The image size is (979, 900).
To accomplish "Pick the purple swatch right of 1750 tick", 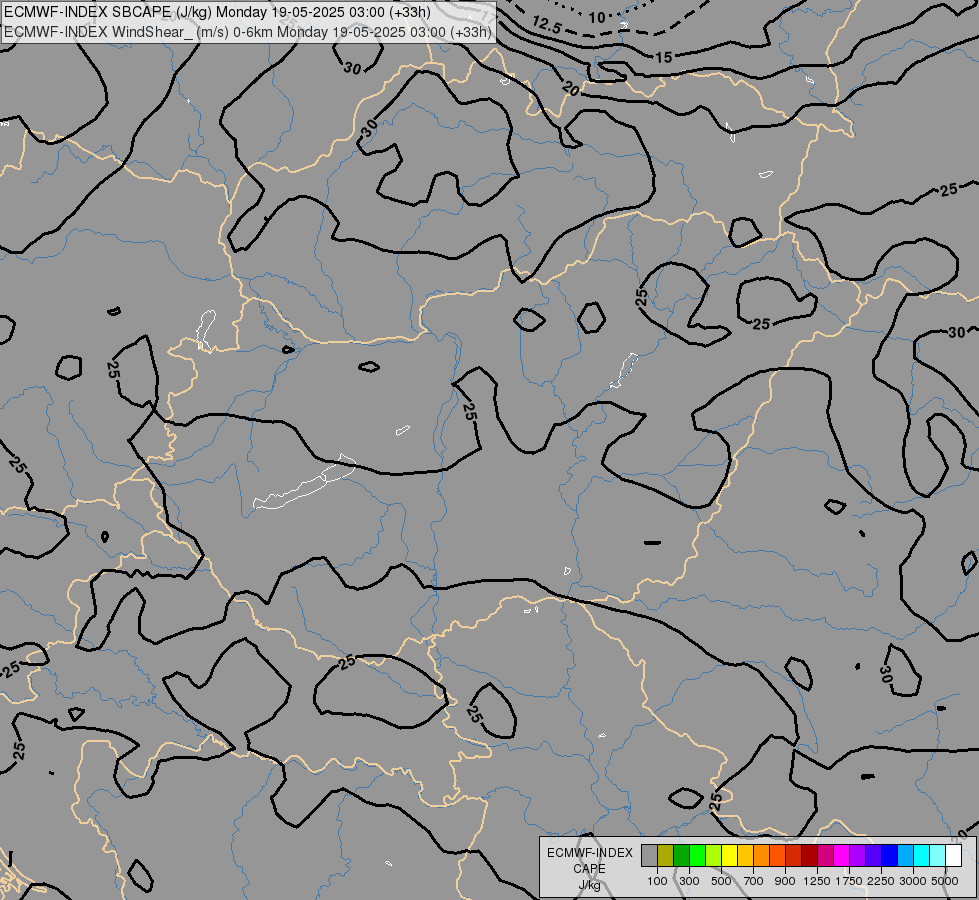I will click(x=857, y=855).
